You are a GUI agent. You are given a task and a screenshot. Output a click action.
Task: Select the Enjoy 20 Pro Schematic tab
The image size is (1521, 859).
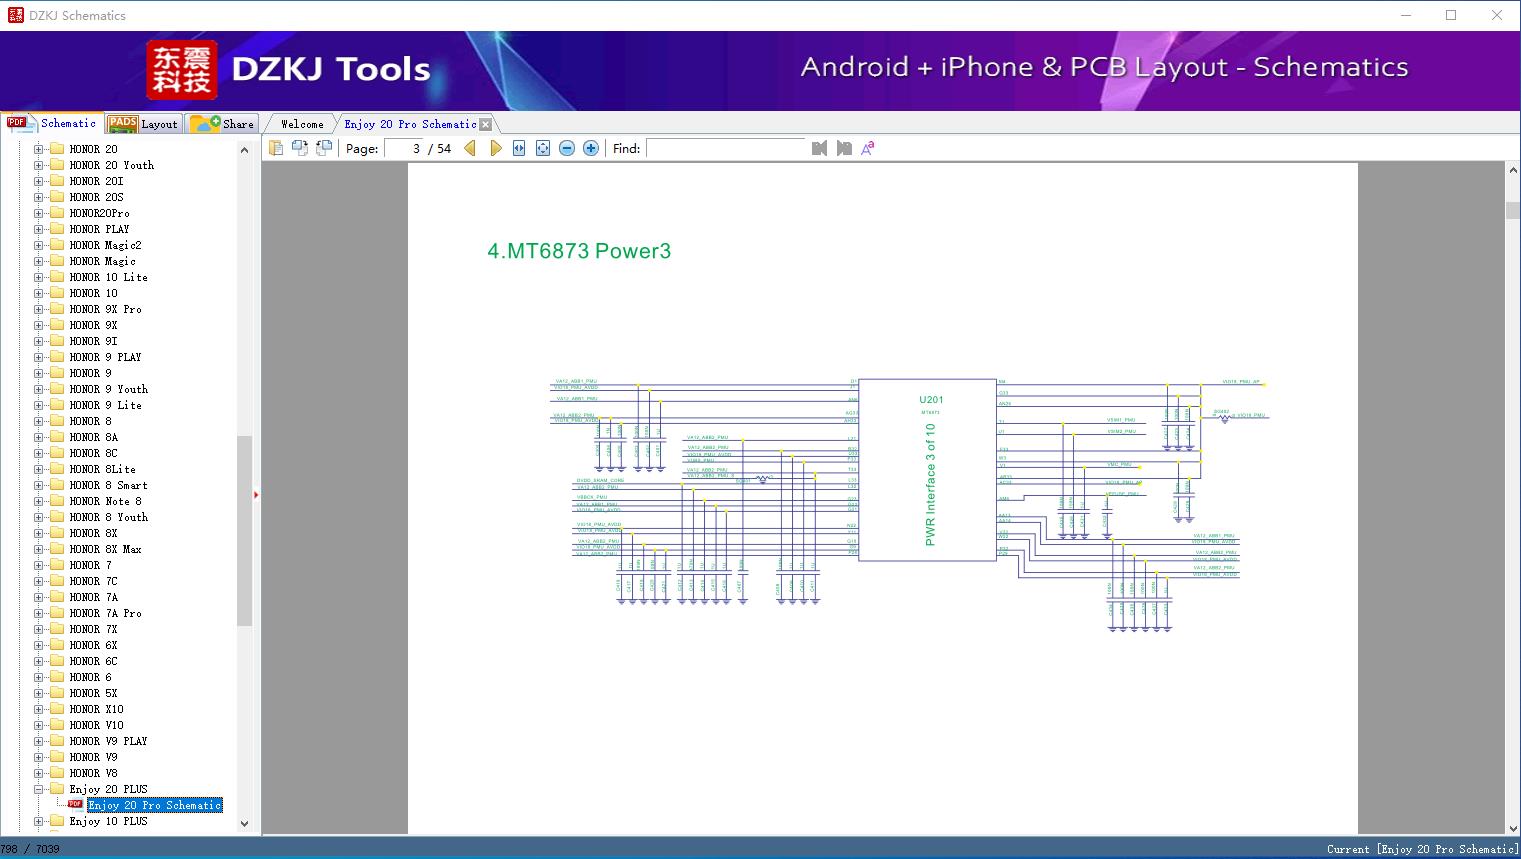pyautogui.click(x=410, y=124)
